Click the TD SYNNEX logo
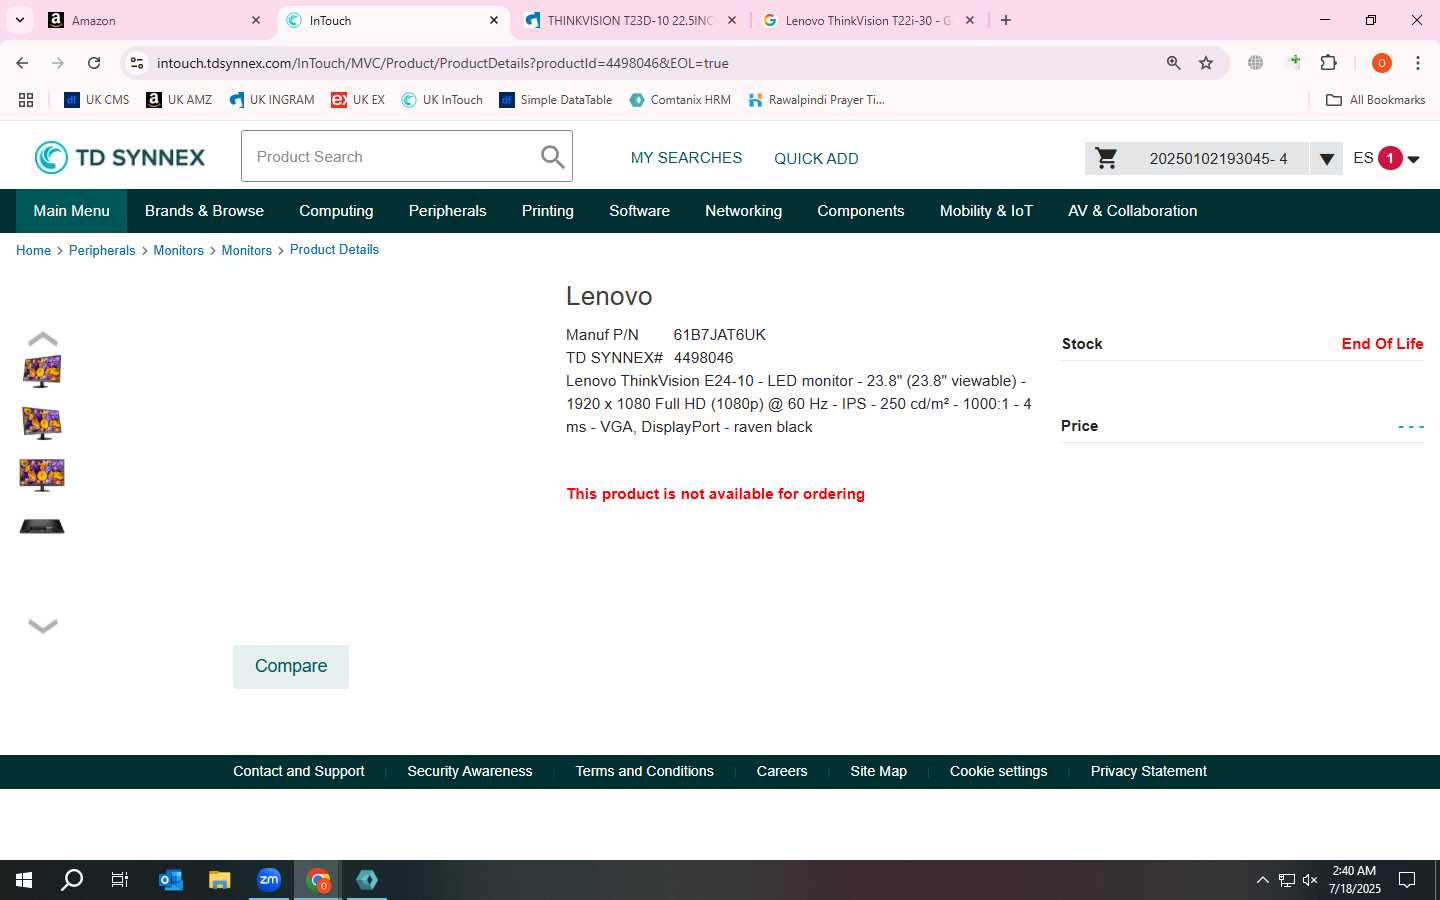The width and height of the screenshot is (1440, 900). pos(120,157)
